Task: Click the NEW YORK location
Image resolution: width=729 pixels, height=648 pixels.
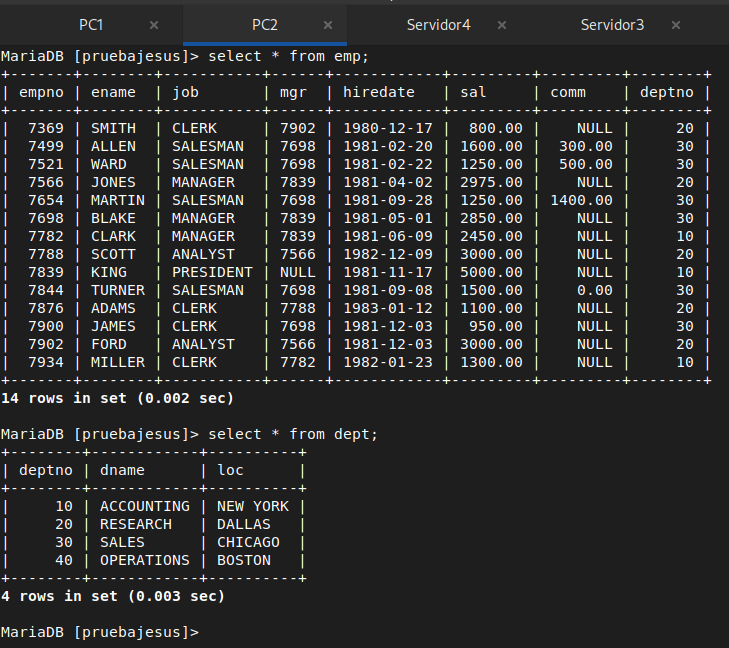Action: pyautogui.click(x=253, y=506)
